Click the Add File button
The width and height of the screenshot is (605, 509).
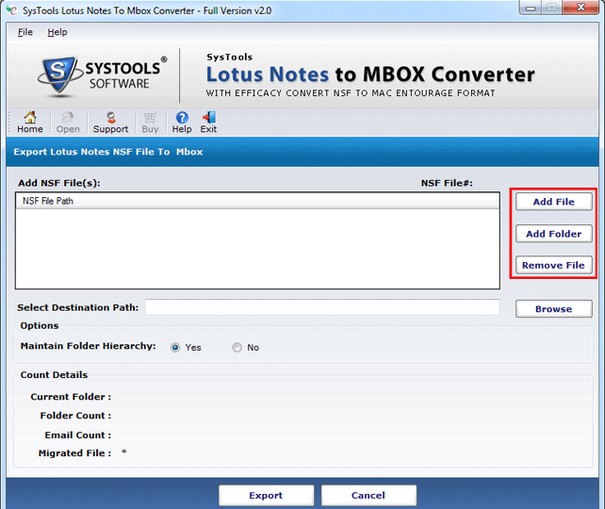click(554, 201)
